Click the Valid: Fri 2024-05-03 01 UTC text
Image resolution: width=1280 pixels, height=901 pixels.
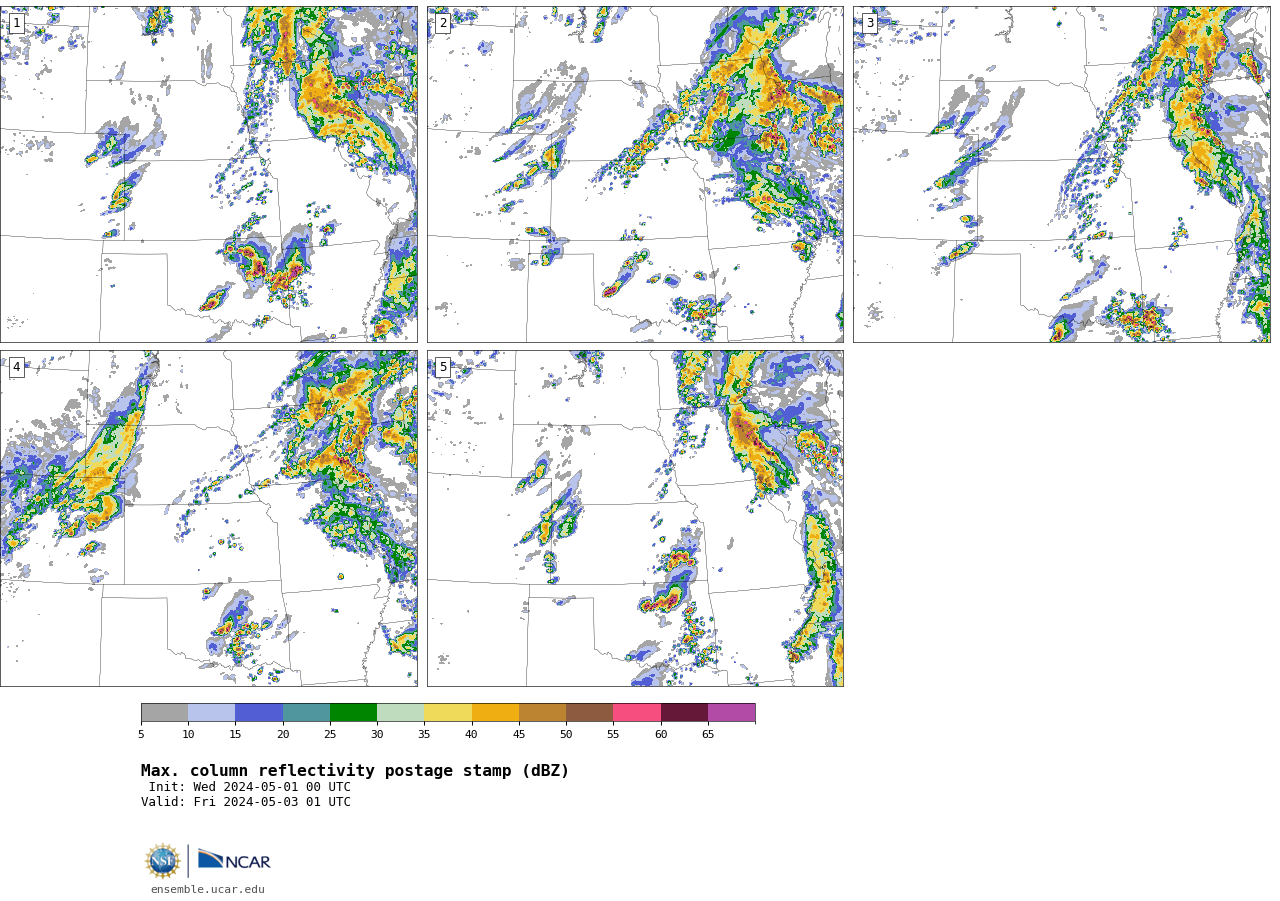246,802
